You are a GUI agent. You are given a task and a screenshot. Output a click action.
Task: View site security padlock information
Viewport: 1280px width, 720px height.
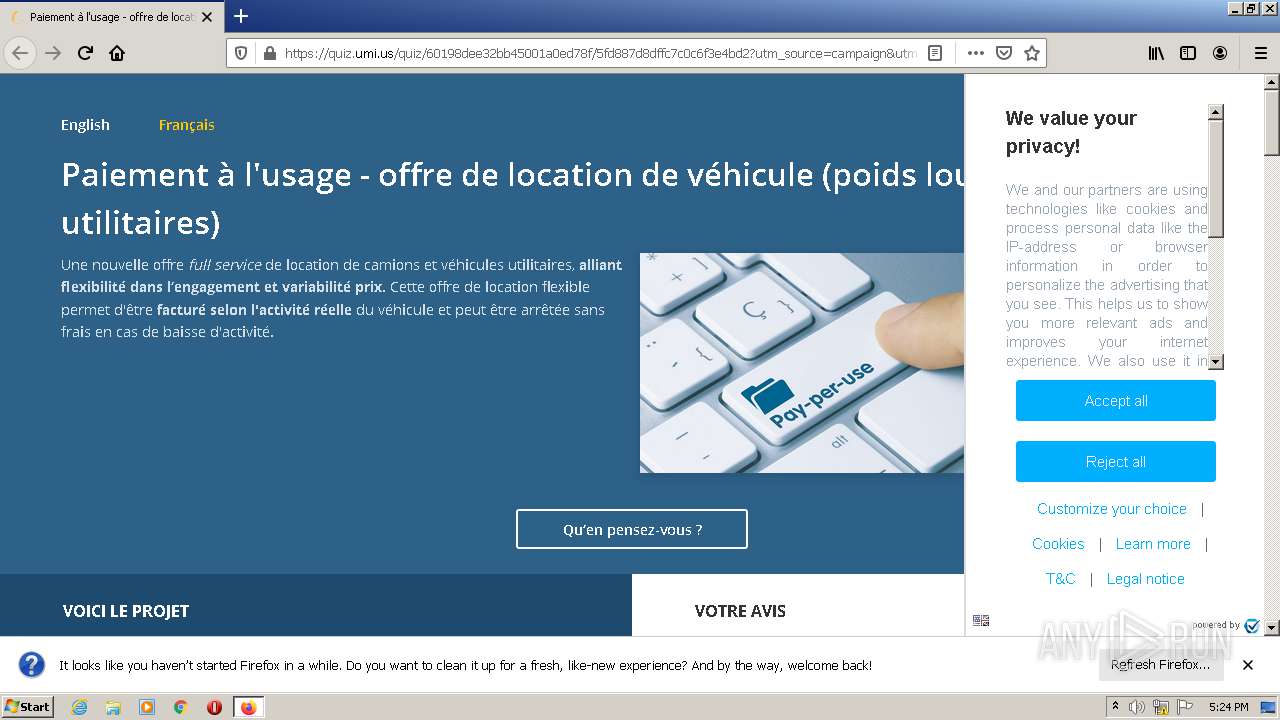(x=268, y=53)
